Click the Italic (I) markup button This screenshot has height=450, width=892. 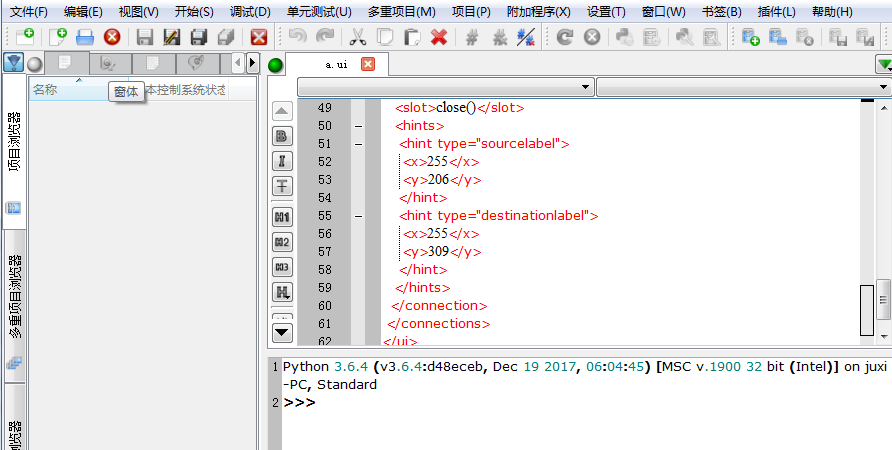283,161
